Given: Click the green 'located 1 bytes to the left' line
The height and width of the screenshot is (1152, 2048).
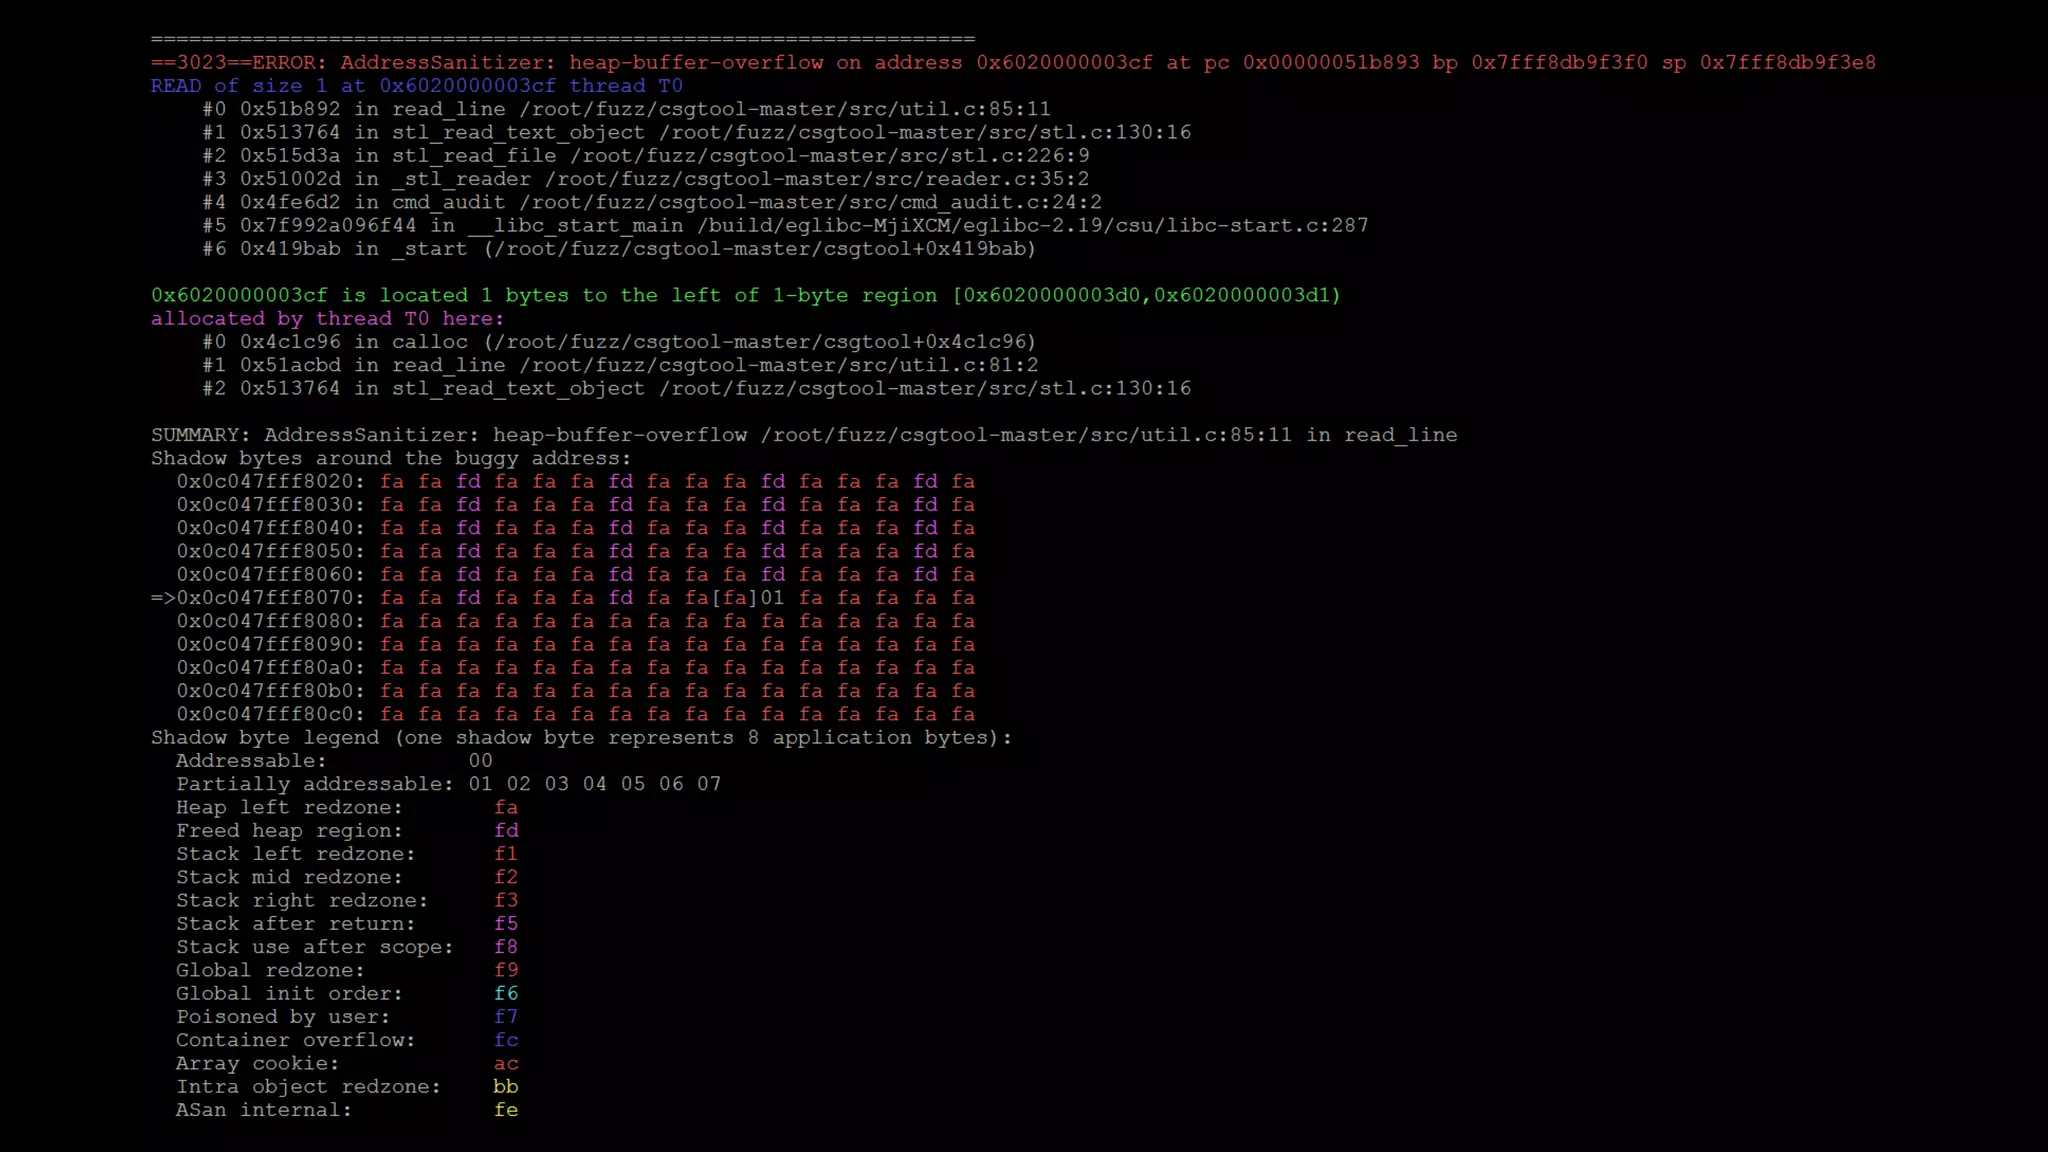Looking at the screenshot, I should point(745,296).
